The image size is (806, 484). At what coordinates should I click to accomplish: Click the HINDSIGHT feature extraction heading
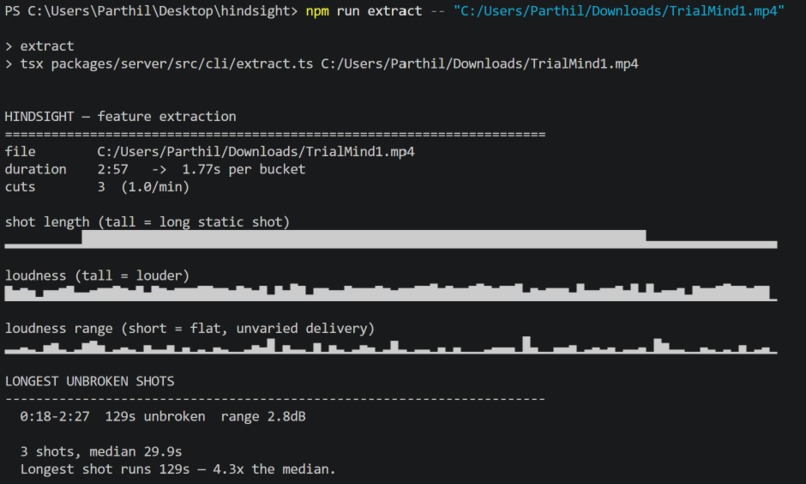(x=120, y=117)
